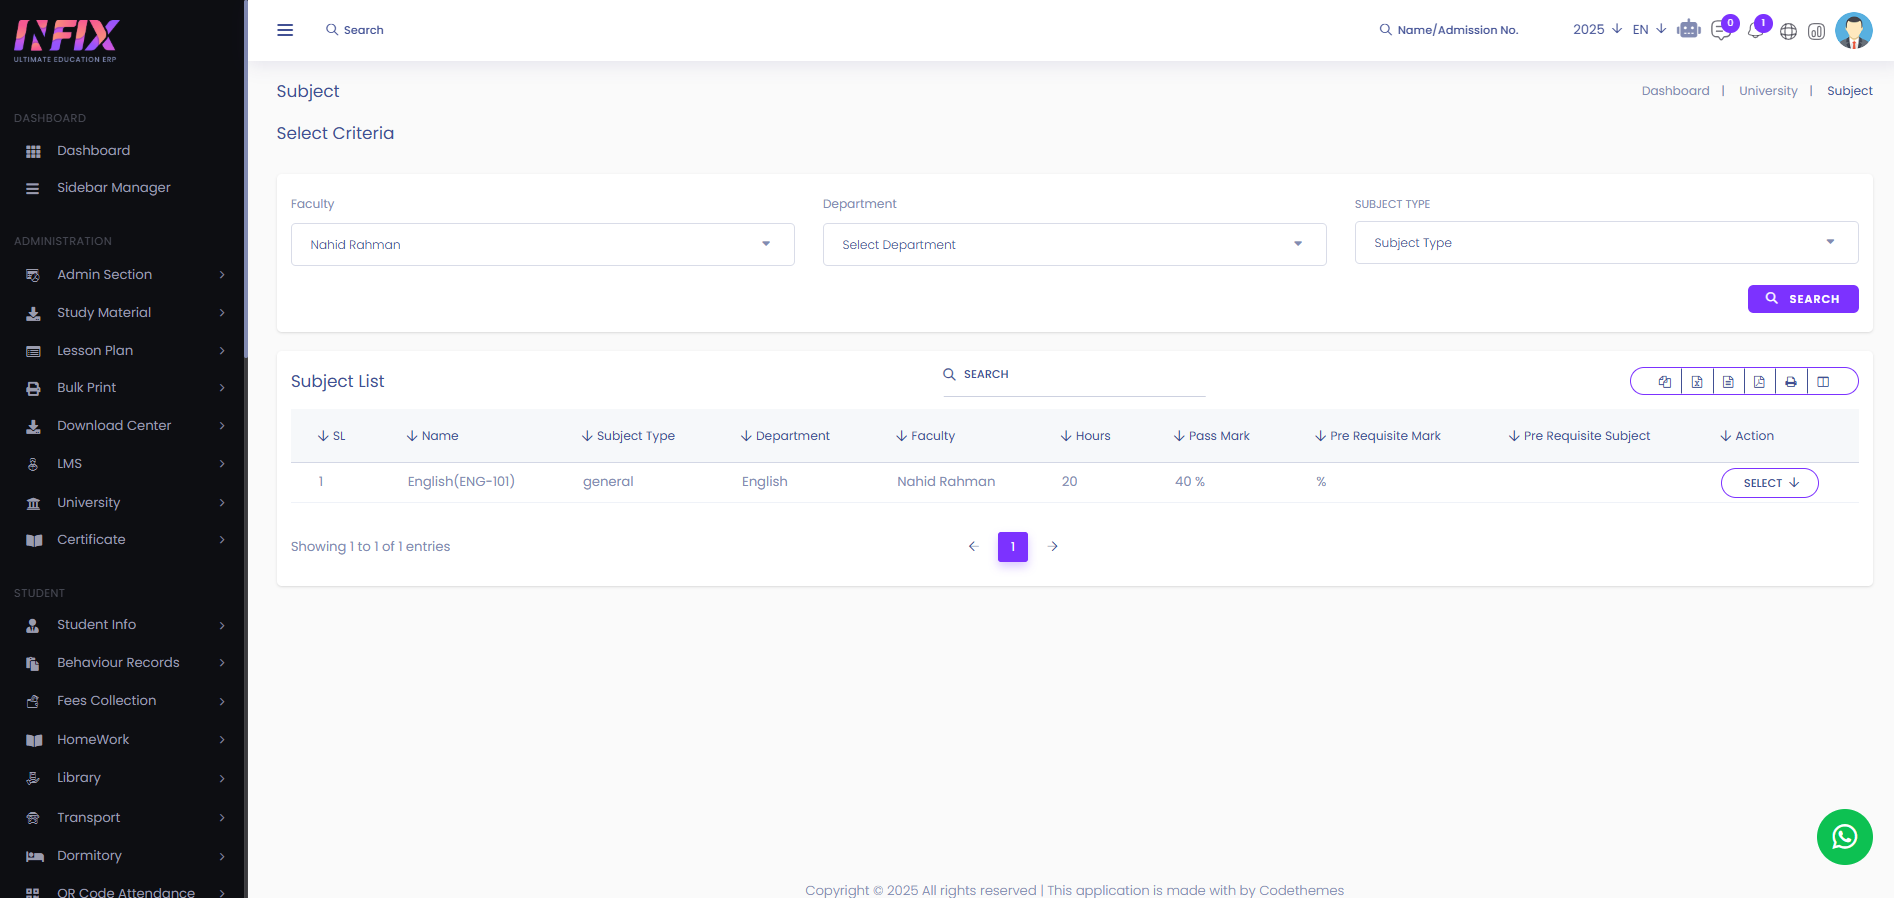Click the globe website icon
The height and width of the screenshot is (898, 1894).
coord(1788,31)
